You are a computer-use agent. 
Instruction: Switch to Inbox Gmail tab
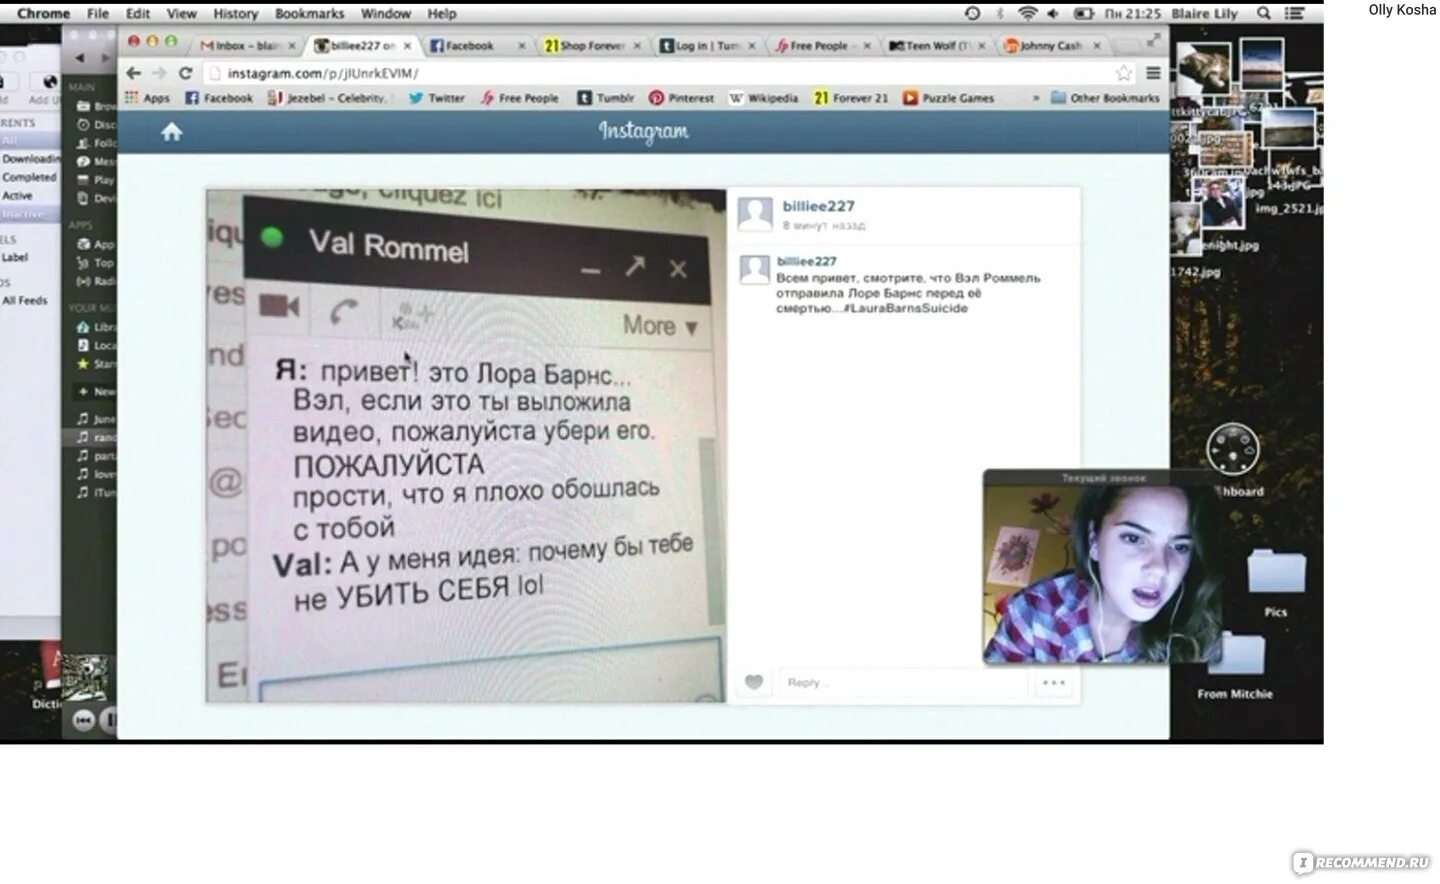pyautogui.click(x=247, y=46)
